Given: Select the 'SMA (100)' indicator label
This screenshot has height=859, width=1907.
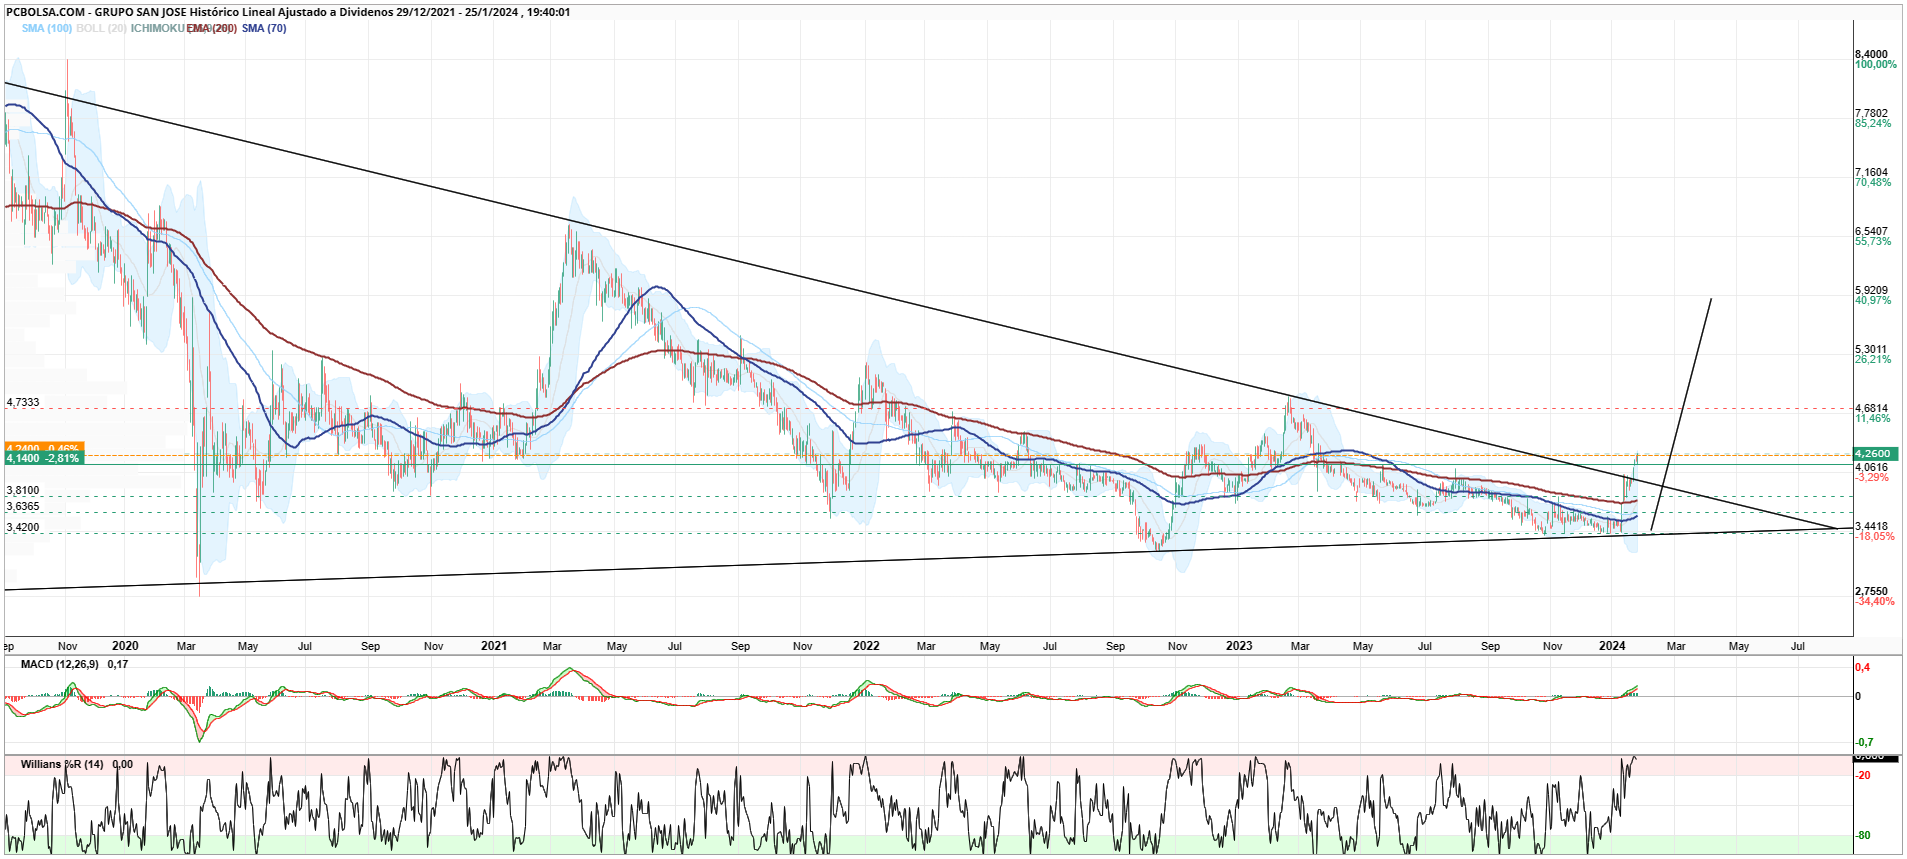Looking at the screenshot, I should point(47,28).
